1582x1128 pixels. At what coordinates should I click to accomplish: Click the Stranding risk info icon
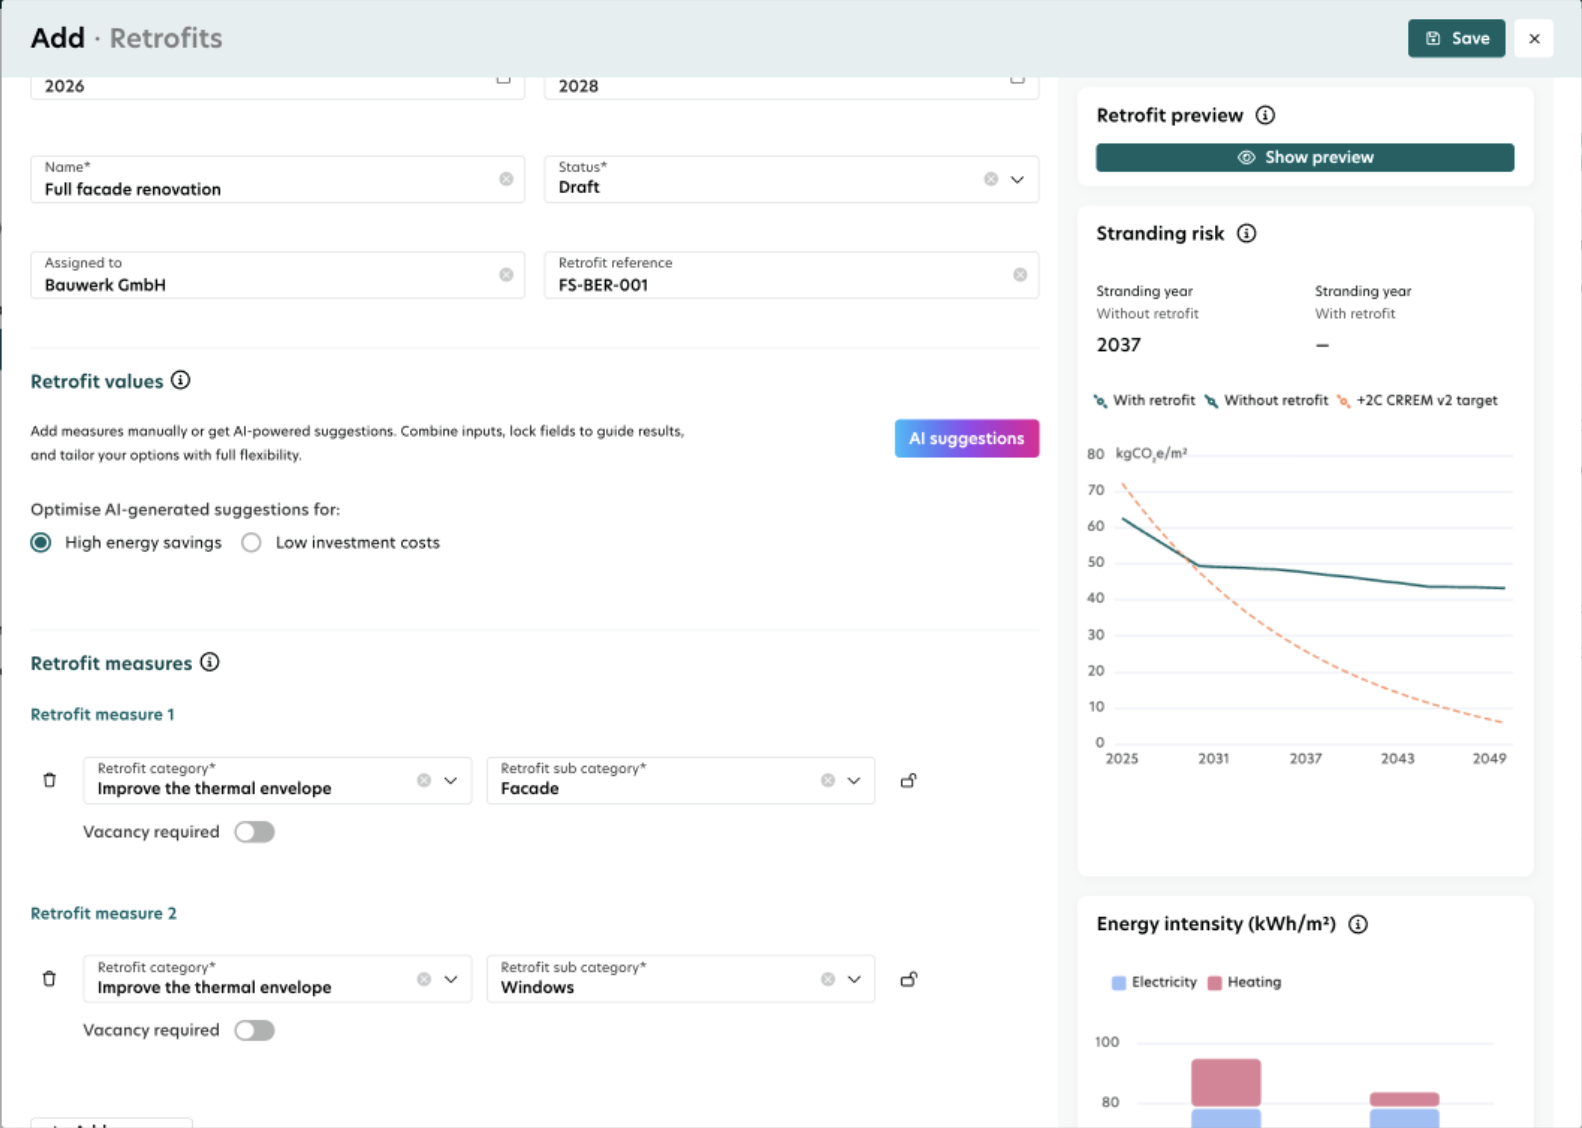point(1246,233)
